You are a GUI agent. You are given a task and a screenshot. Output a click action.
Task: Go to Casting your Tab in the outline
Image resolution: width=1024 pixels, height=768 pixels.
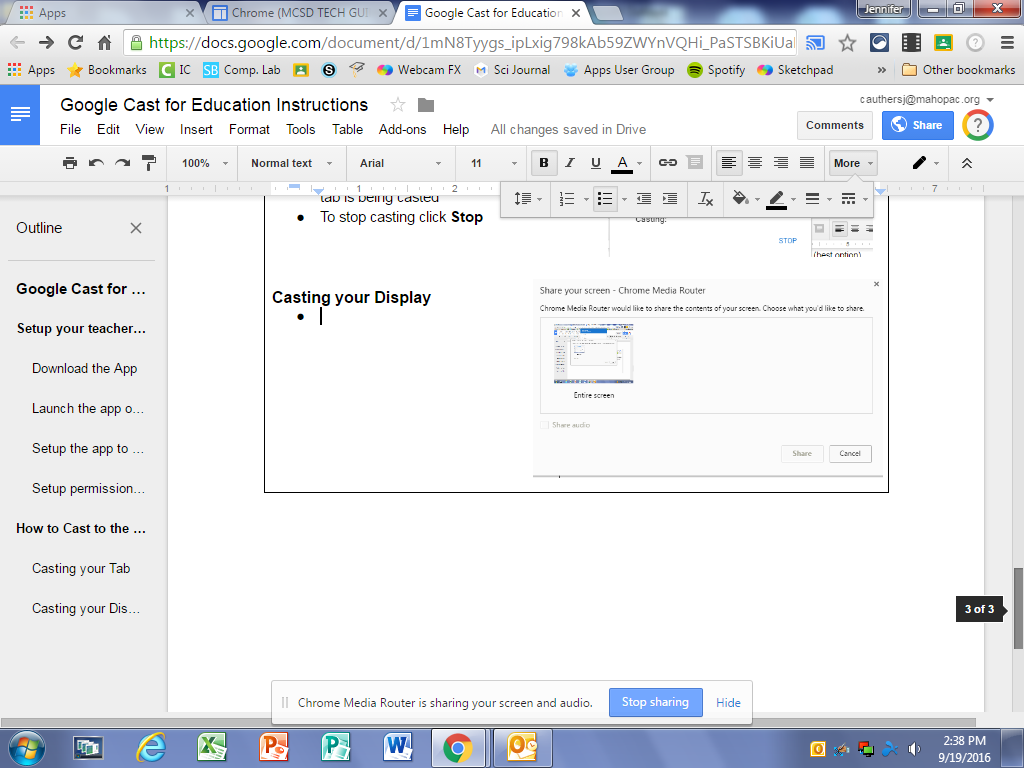[x=81, y=568]
